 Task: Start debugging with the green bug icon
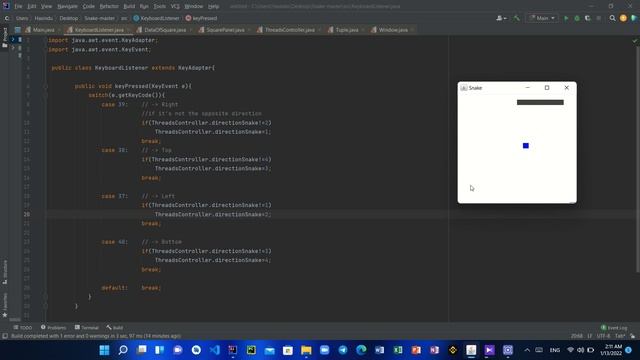(x=577, y=18)
